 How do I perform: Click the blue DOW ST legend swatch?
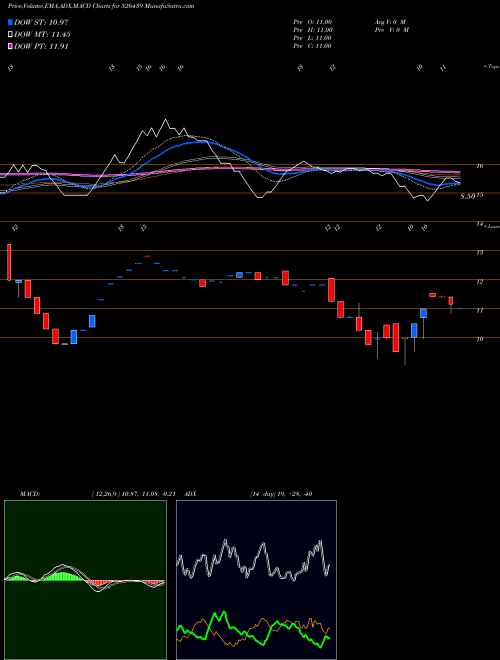[10, 22]
